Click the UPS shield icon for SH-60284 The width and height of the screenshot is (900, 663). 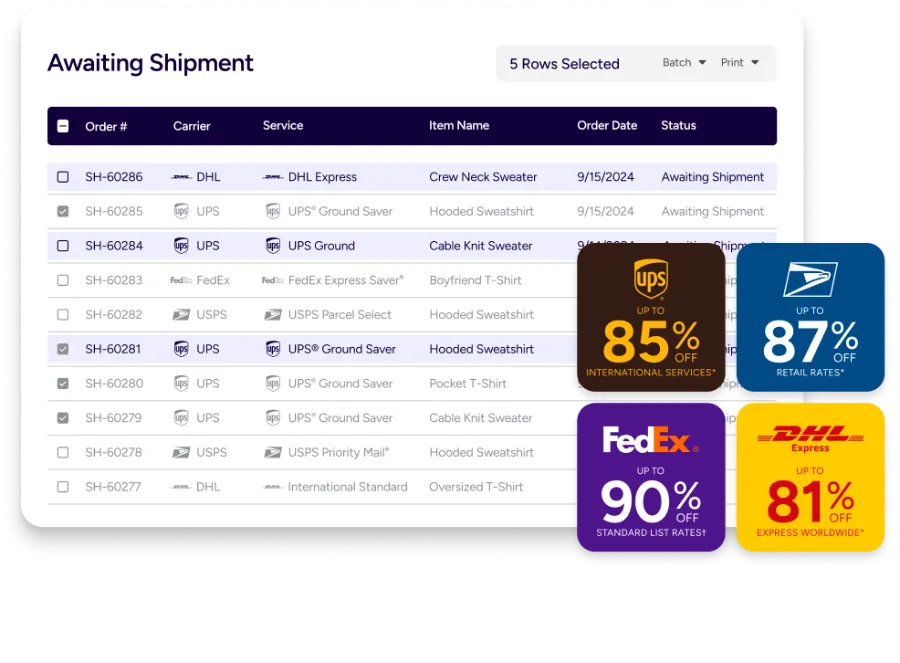tap(181, 246)
